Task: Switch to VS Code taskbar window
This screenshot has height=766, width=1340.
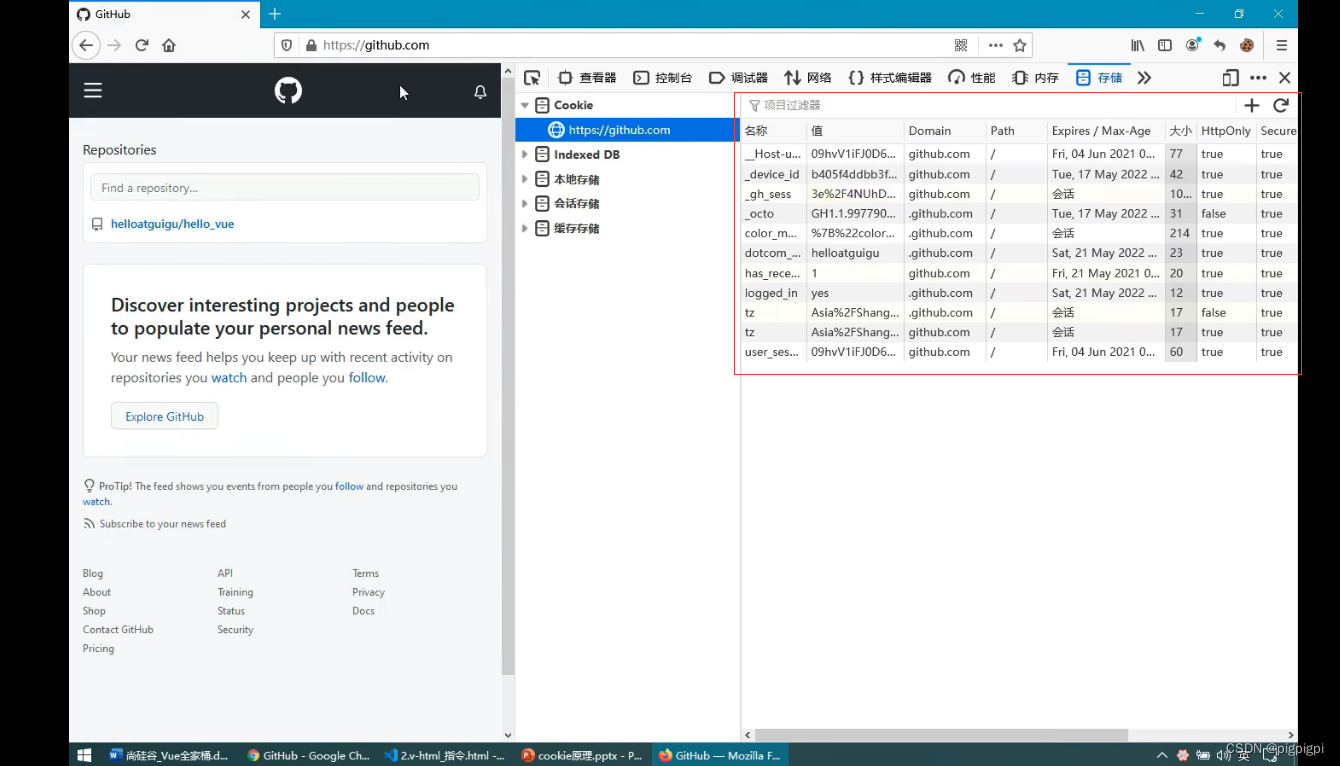Action: click(445, 755)
